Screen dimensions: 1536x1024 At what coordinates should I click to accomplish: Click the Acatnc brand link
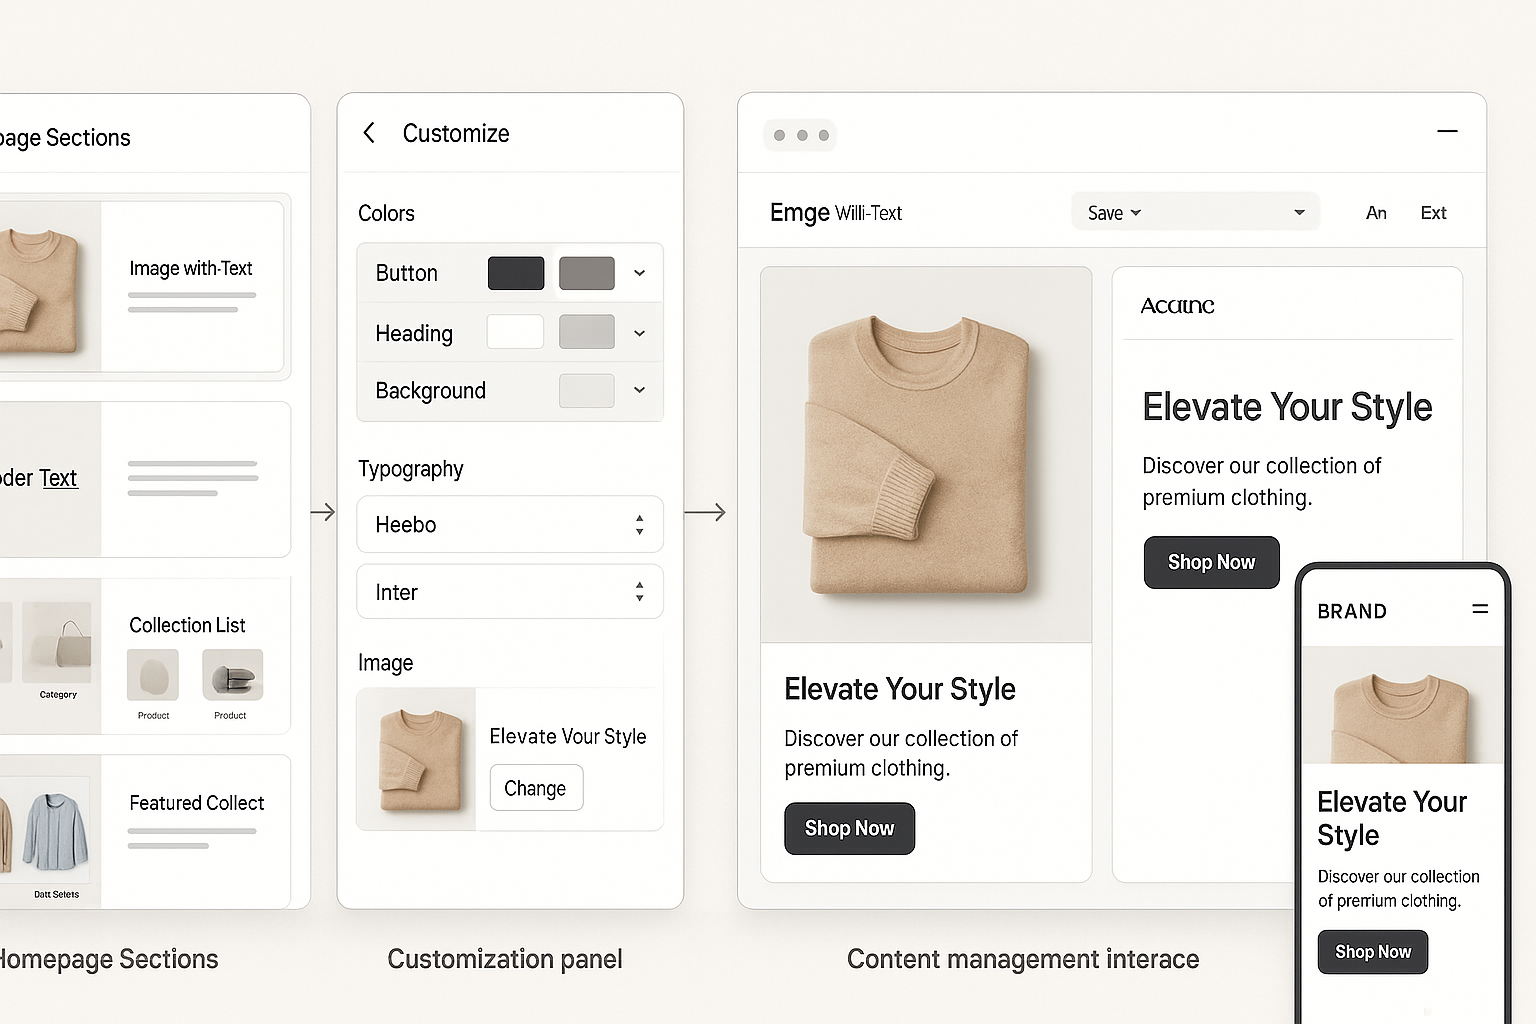click(x=1177, y=305)
